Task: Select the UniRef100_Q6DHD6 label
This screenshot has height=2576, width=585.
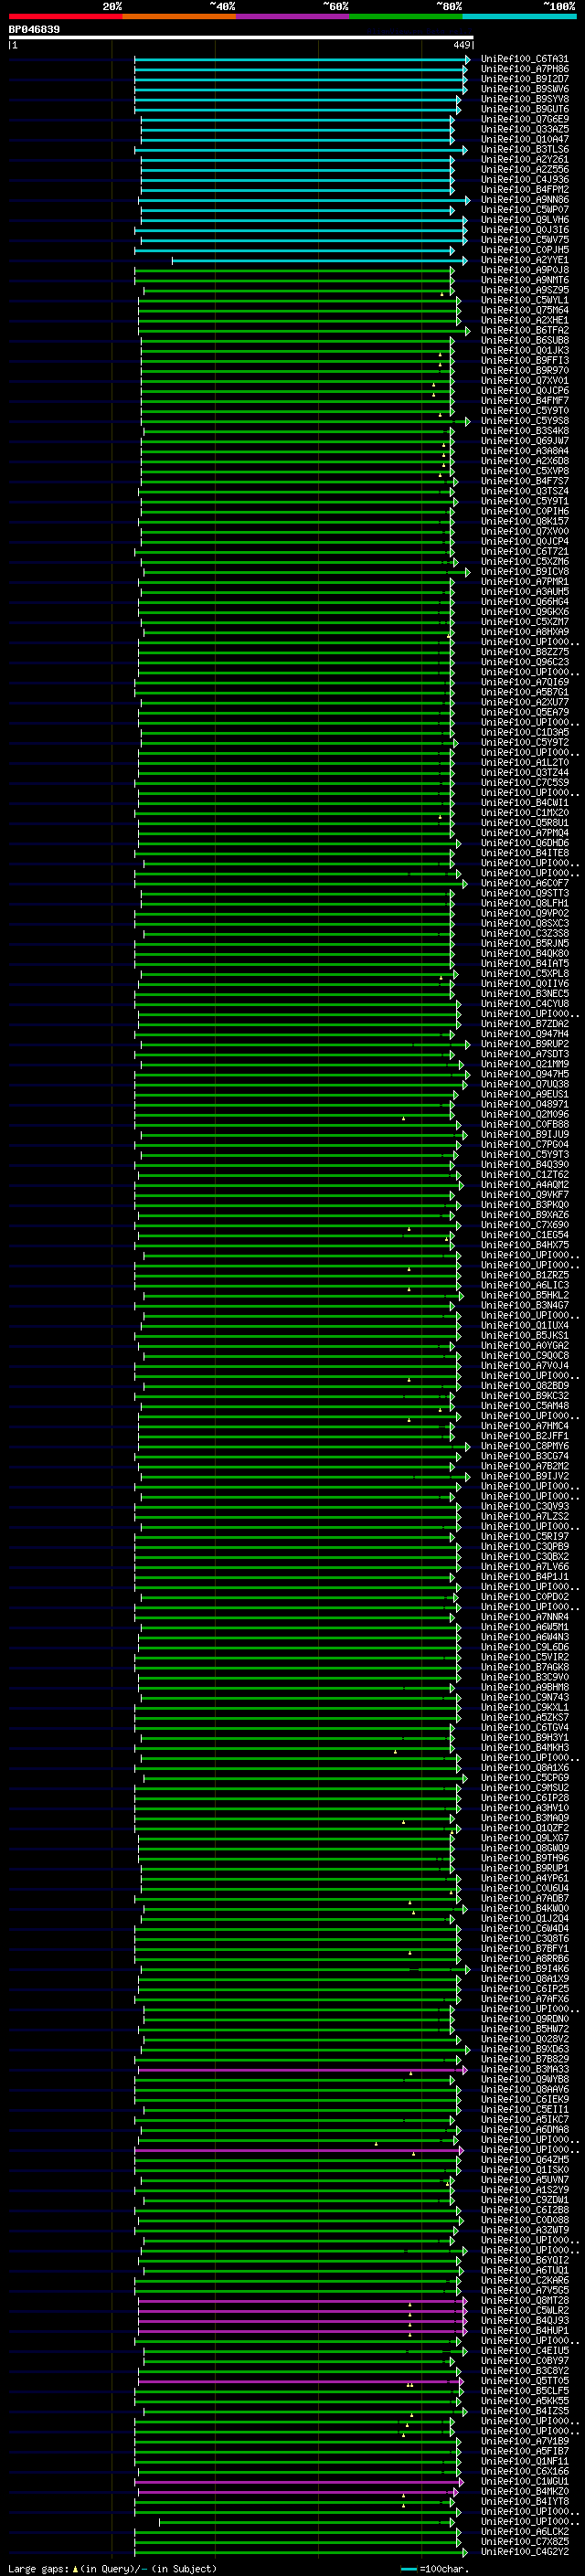Action: [524, 844]
